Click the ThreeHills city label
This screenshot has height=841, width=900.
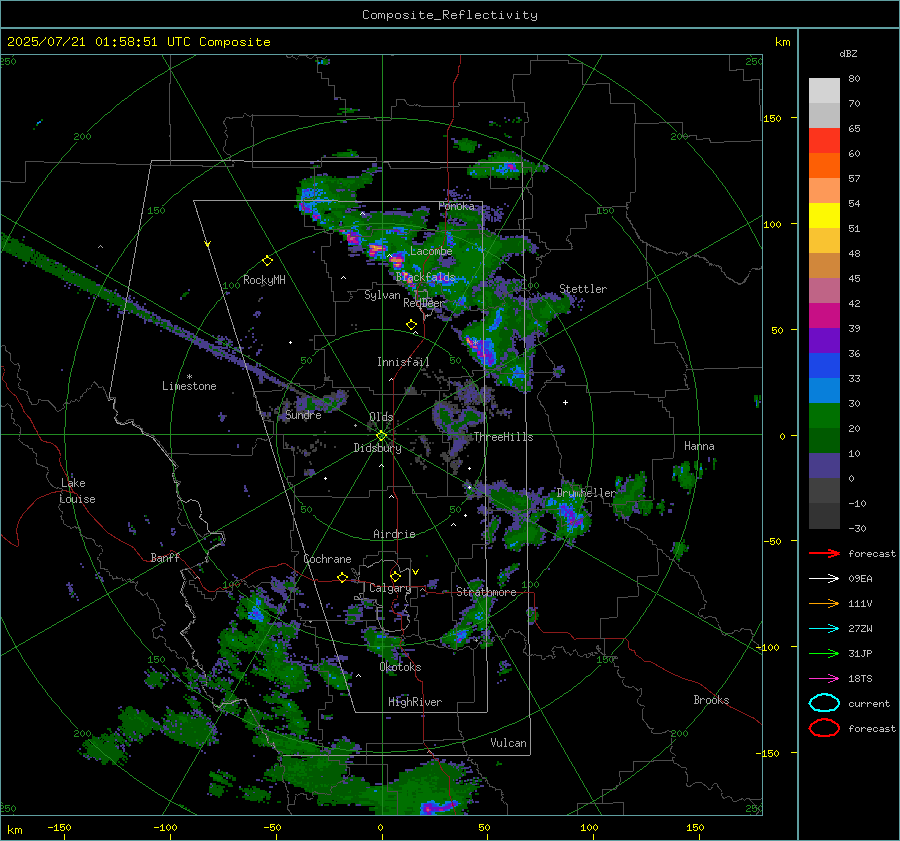pos(503,437)
